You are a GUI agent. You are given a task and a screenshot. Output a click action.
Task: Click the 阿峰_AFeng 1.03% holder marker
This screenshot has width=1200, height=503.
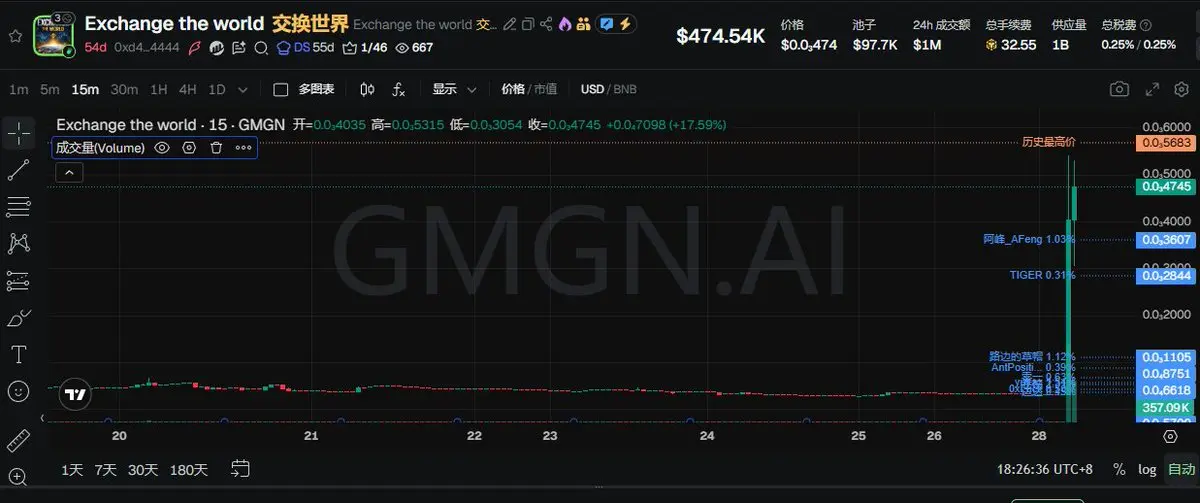click(1029, 239)
